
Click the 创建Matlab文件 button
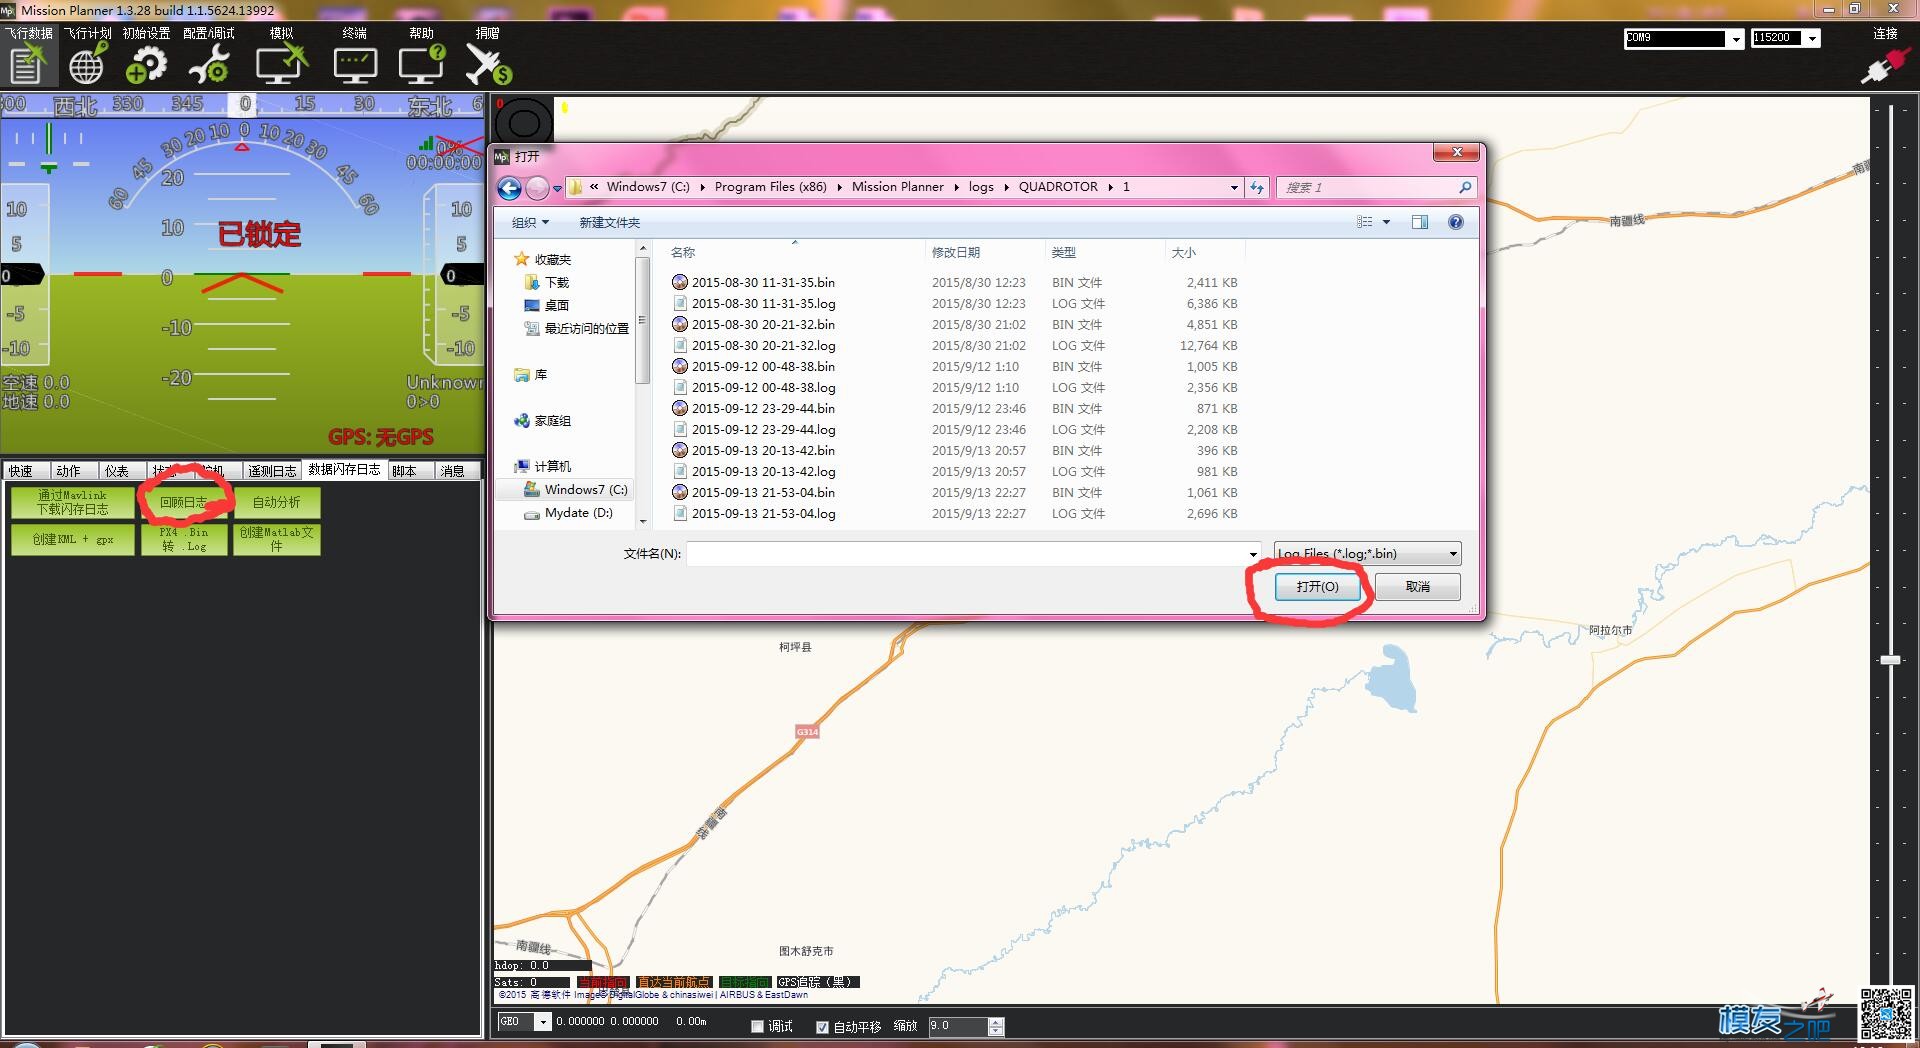point(276,539)
